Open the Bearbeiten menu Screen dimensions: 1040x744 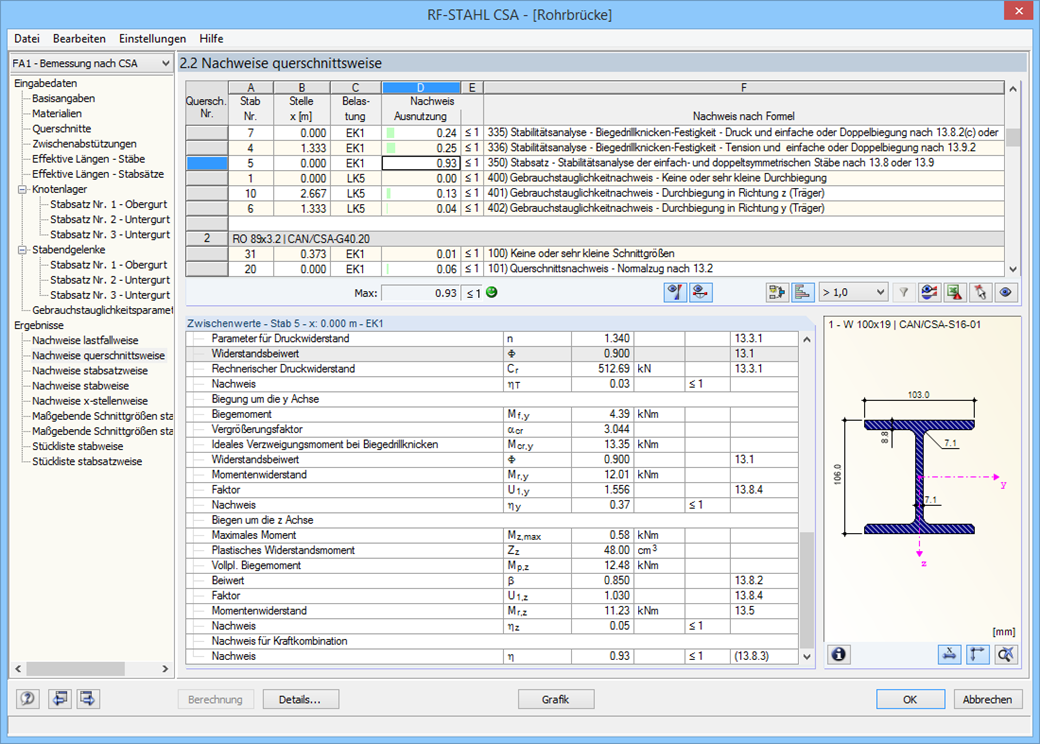click(x=79, y=38)
